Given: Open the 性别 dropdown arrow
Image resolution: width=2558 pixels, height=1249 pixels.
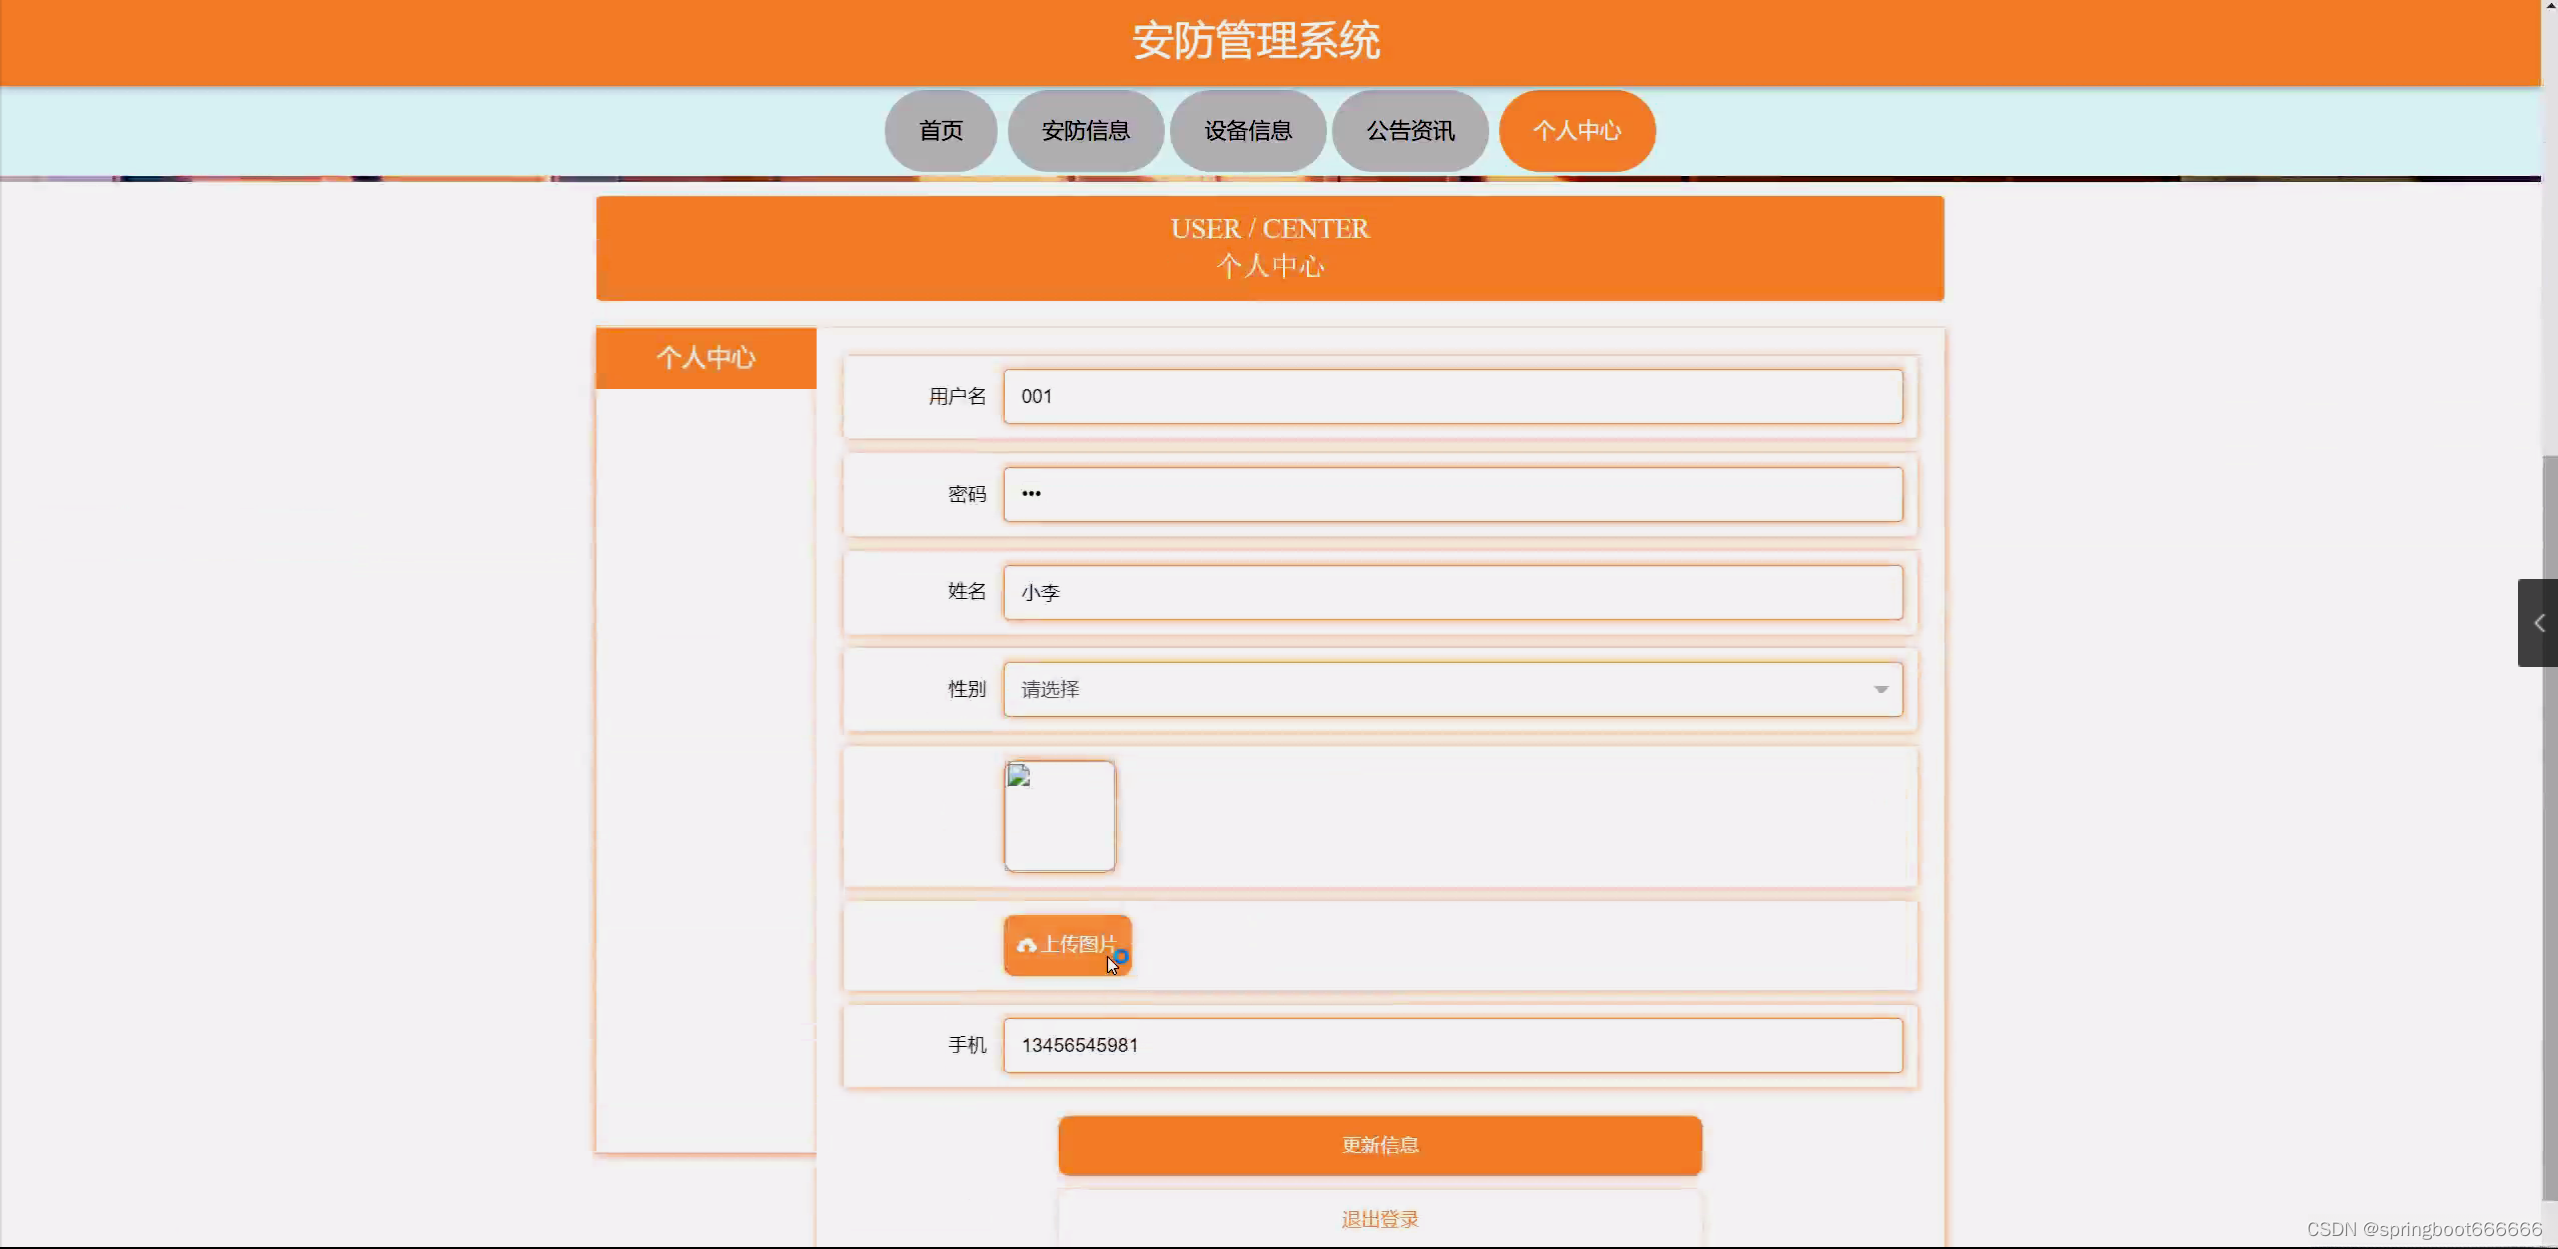Looking at the screenshot, I should pos(1880,689).
